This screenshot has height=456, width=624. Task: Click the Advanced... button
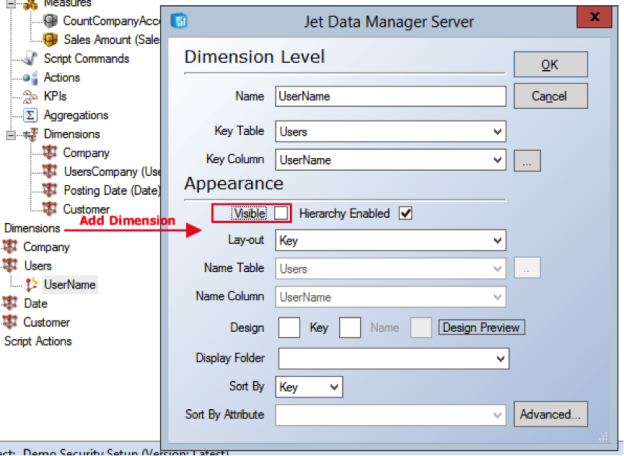(x=550, y=414)
